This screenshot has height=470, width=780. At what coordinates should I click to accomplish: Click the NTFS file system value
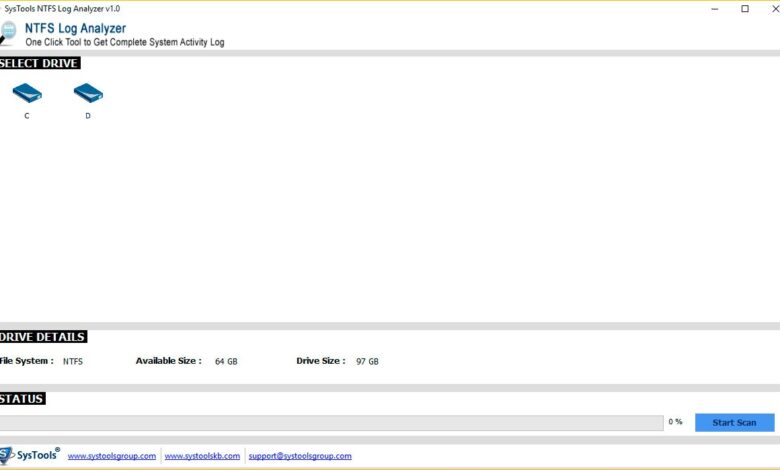tap(73, 362)
